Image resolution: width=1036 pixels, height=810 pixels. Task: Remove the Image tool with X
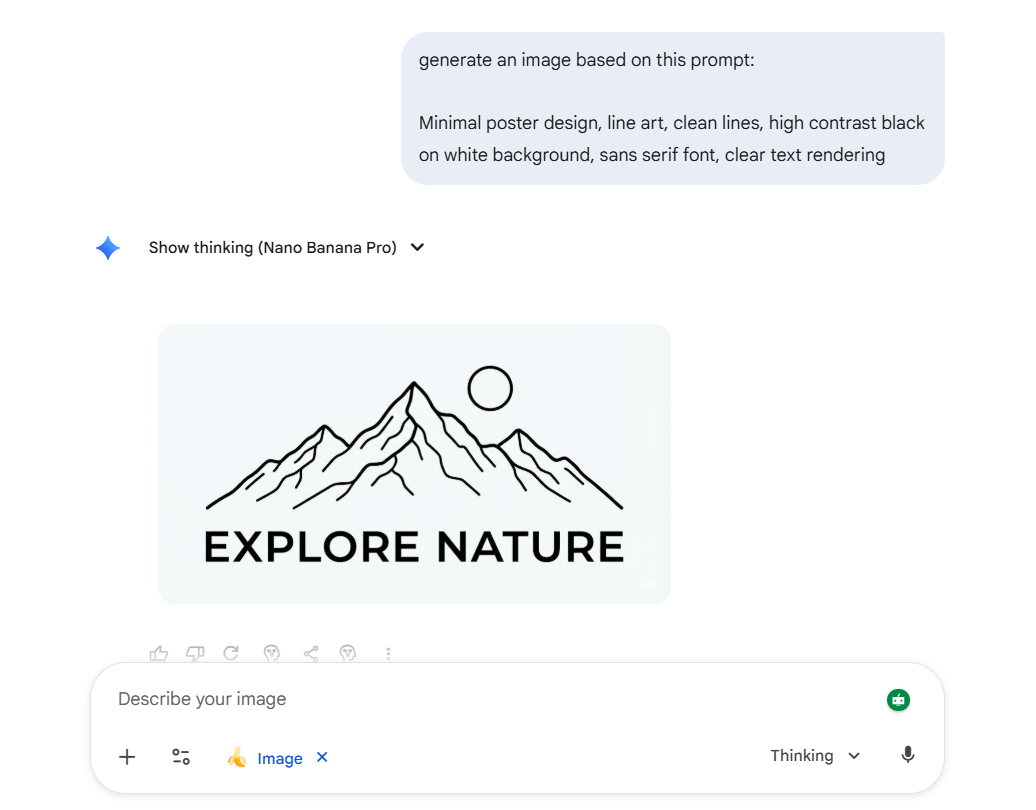point(322,757)
